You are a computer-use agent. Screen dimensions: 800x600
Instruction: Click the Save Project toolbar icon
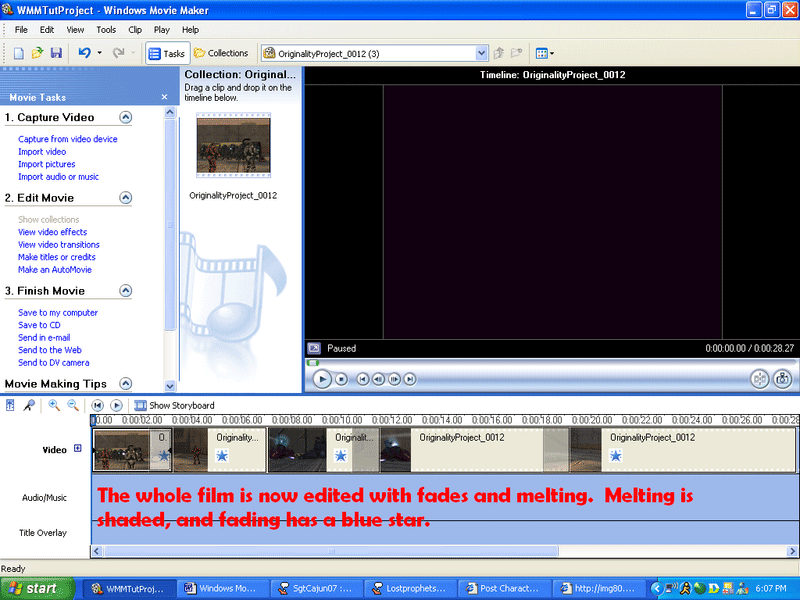pos(56,53)
